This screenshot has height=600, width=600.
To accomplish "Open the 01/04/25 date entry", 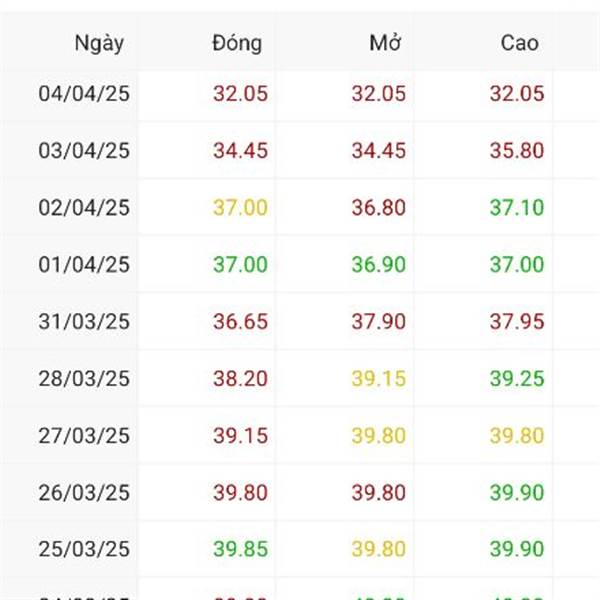I will coord(84,265).
